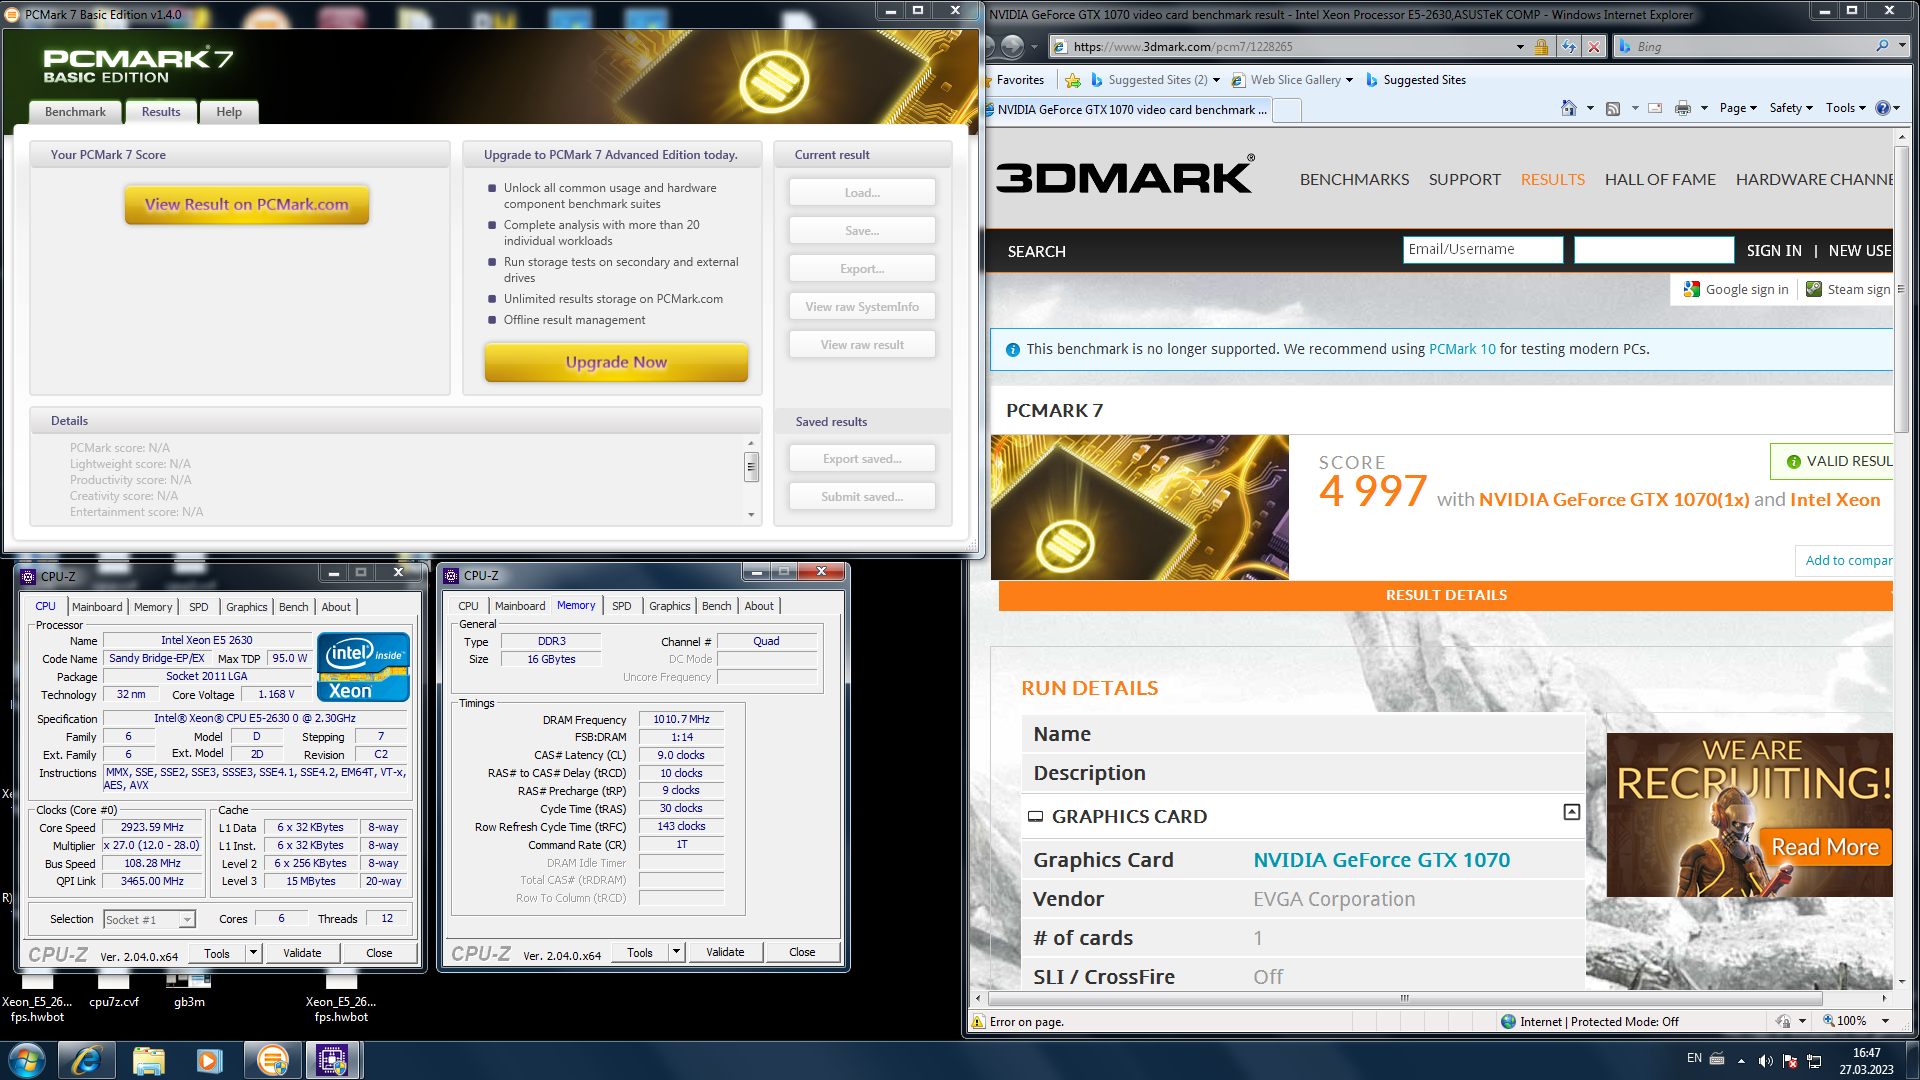Open the Socket #1 selection dropdown
Viewport: 1920px width, 1080px height.
tap(186, 919)
